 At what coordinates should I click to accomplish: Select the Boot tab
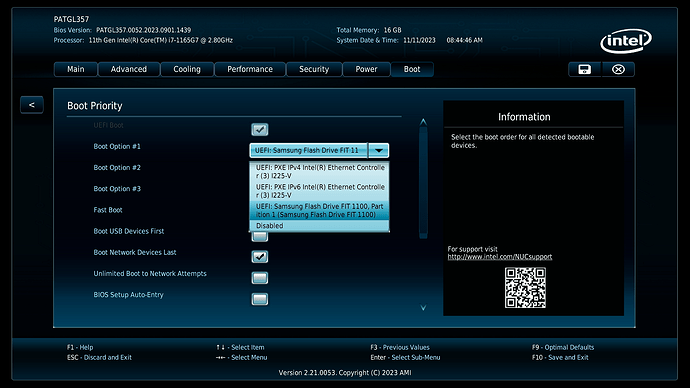coord(412,70)
